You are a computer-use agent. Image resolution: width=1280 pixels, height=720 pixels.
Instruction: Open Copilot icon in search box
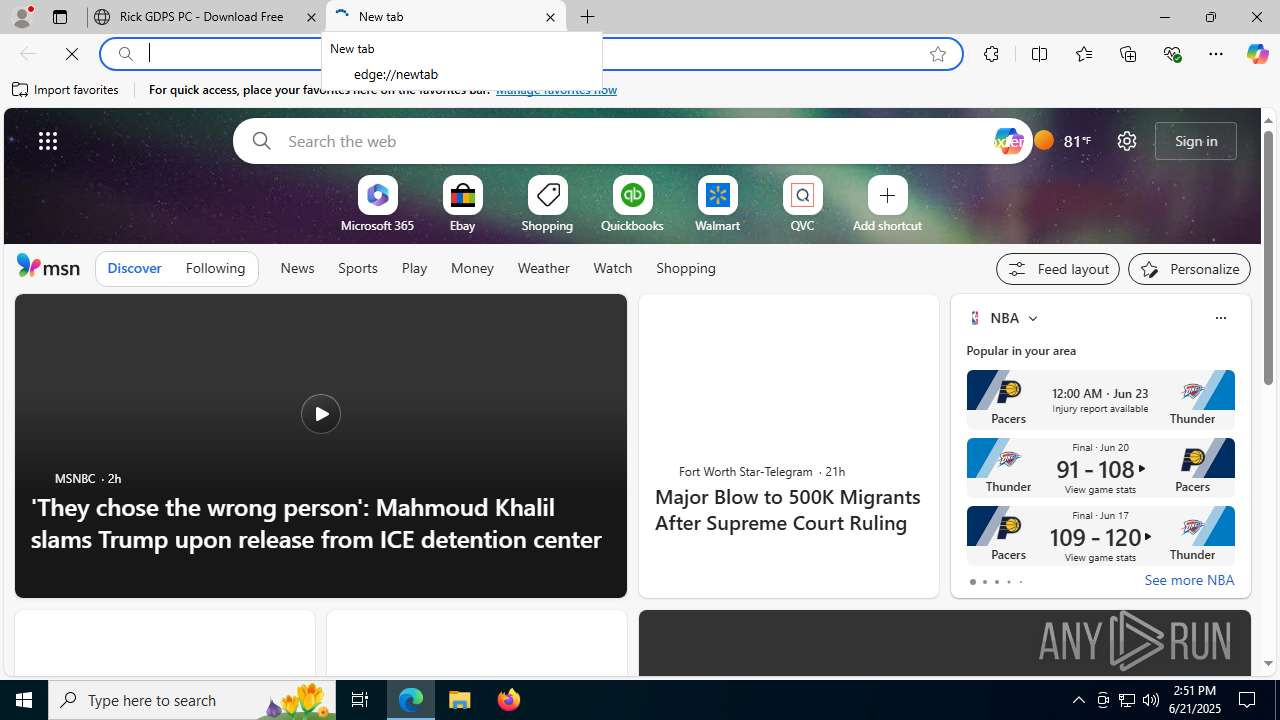(x=1008, y=141)
